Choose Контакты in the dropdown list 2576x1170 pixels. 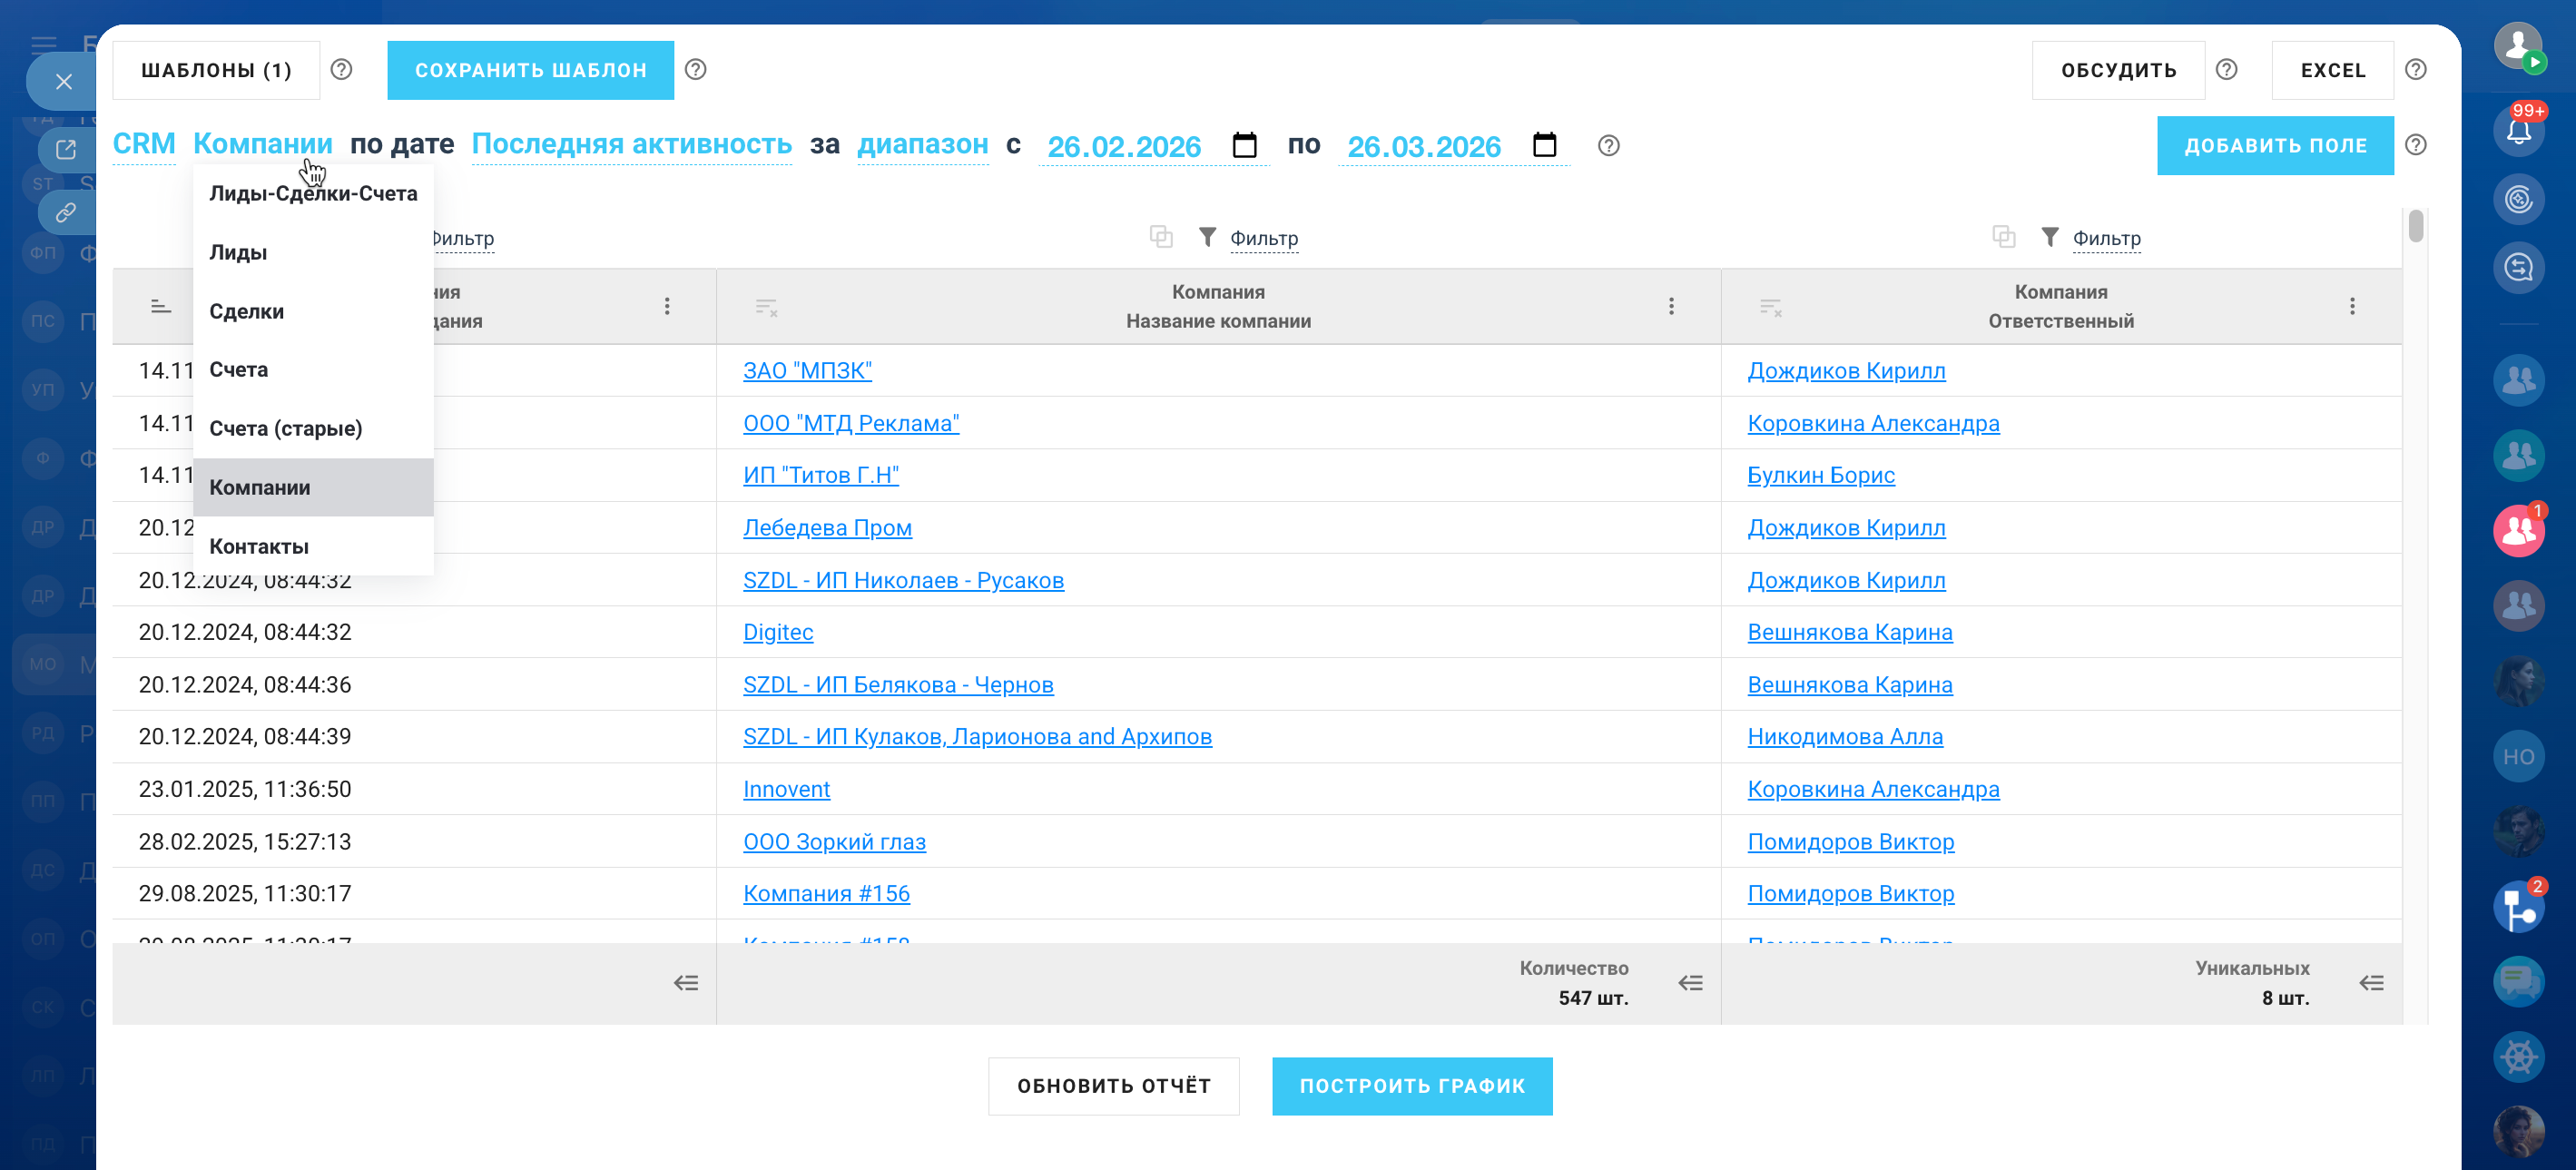[x=259, y=546]
